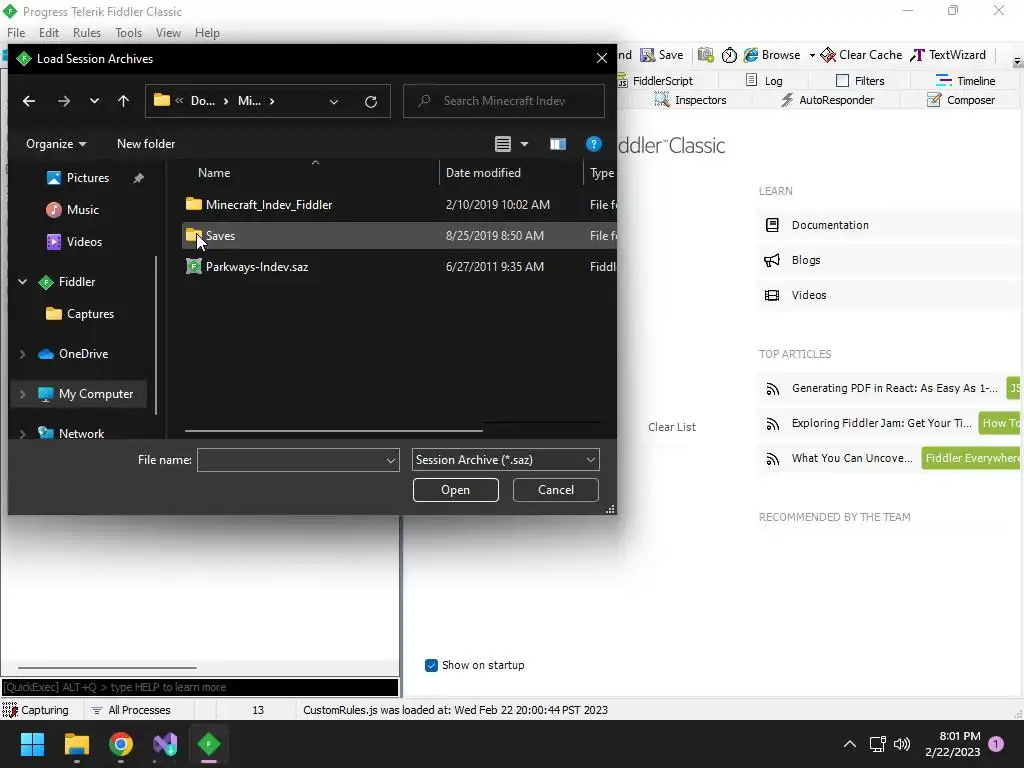Expand the address bar path history dropdown
Image resolution: width=1024 pixels, height=768 pixels.
point(334,101)
